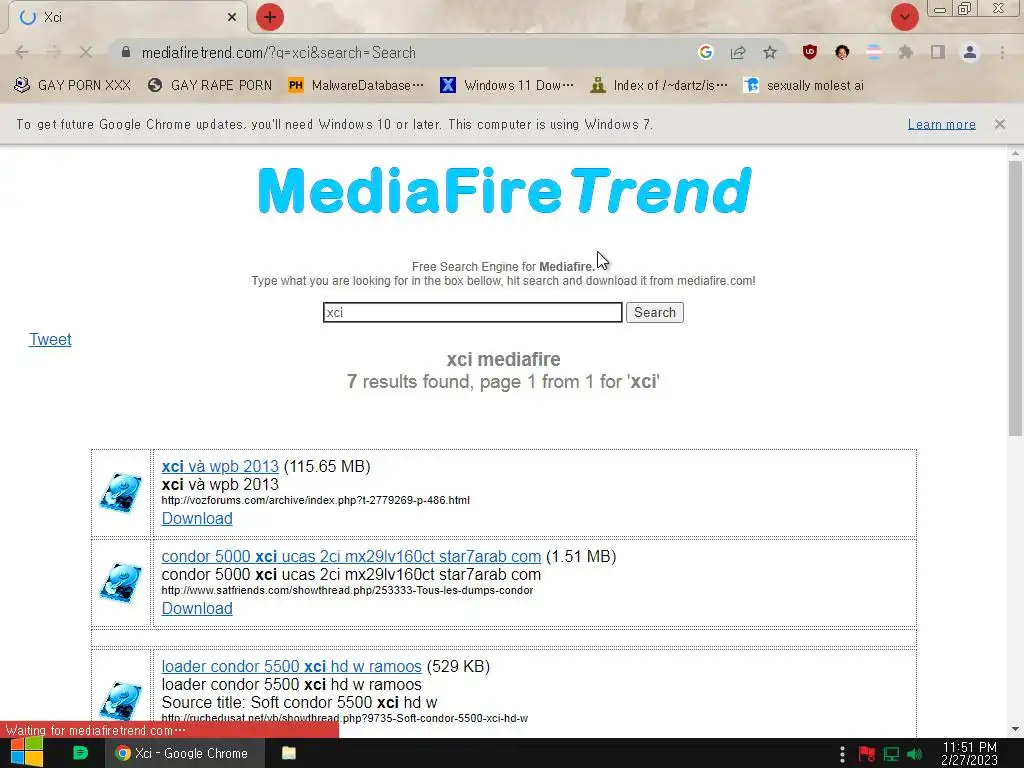Open the avatar extension icon in toolbar
This screenshot has height=768, width=1024.
[842, 52]
